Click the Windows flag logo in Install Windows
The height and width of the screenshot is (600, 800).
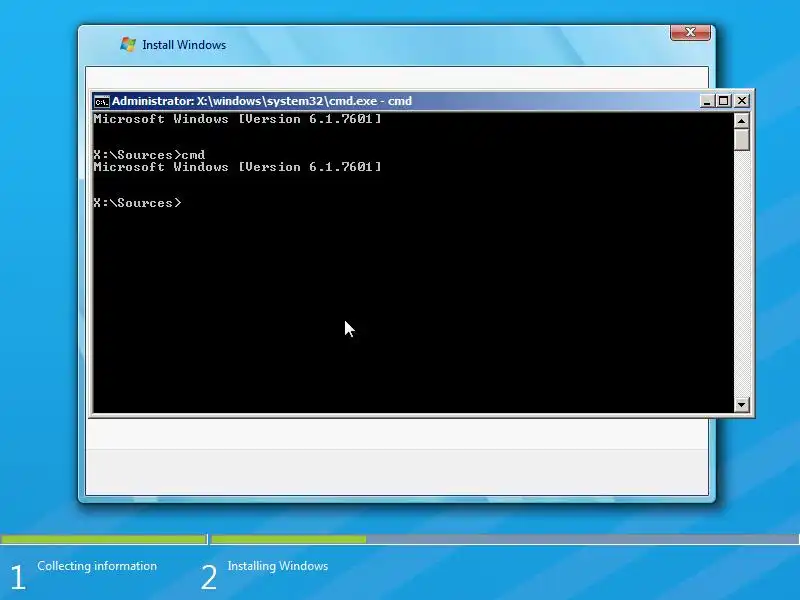(128, 44)
